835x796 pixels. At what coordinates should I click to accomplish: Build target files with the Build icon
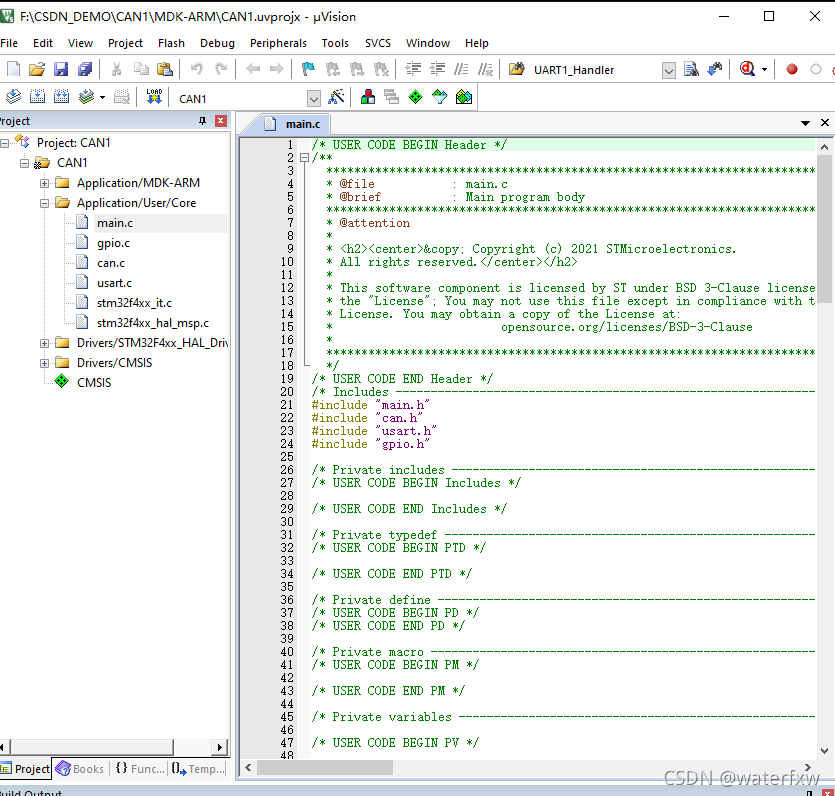[37, 97]
